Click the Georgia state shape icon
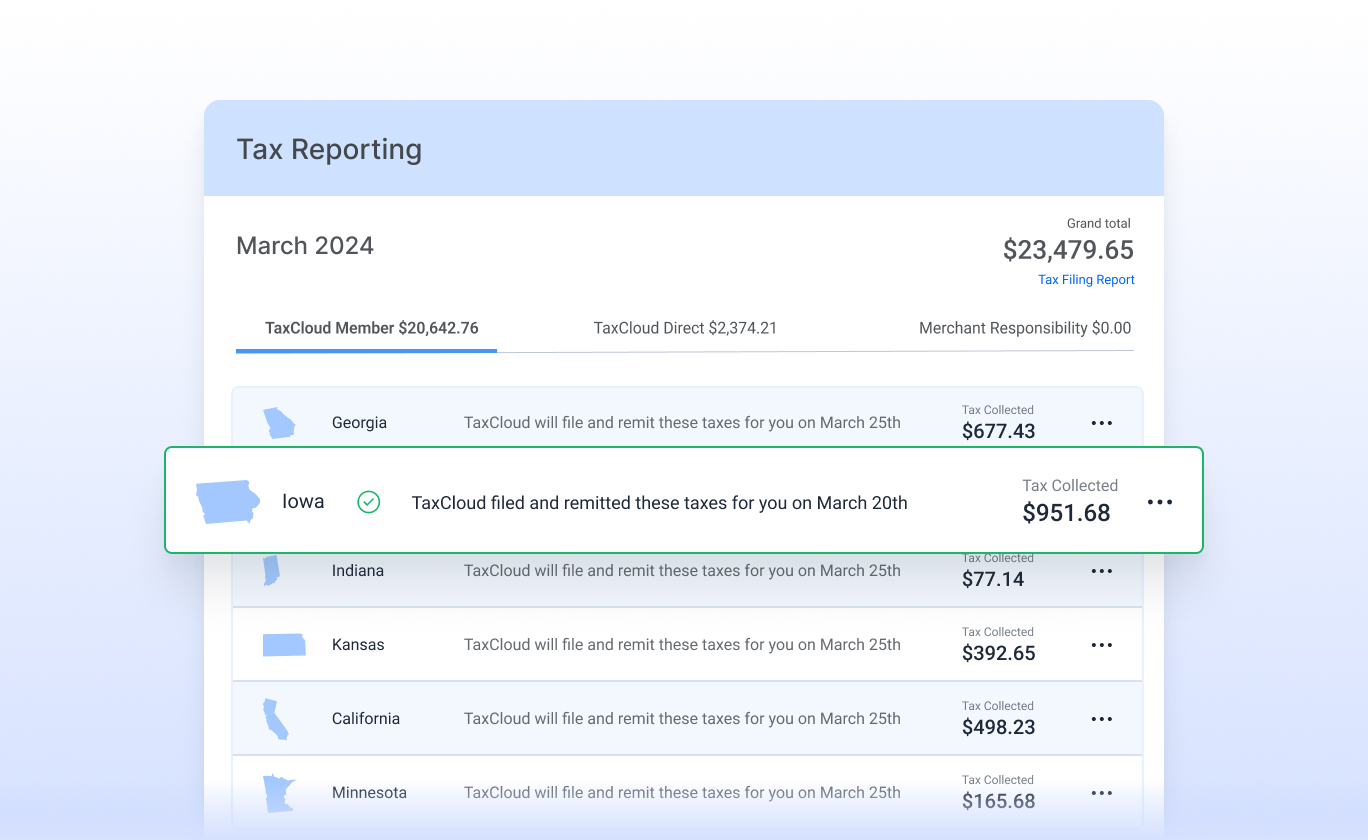Screen dimensions: 1368x840 tap(279, 423)
